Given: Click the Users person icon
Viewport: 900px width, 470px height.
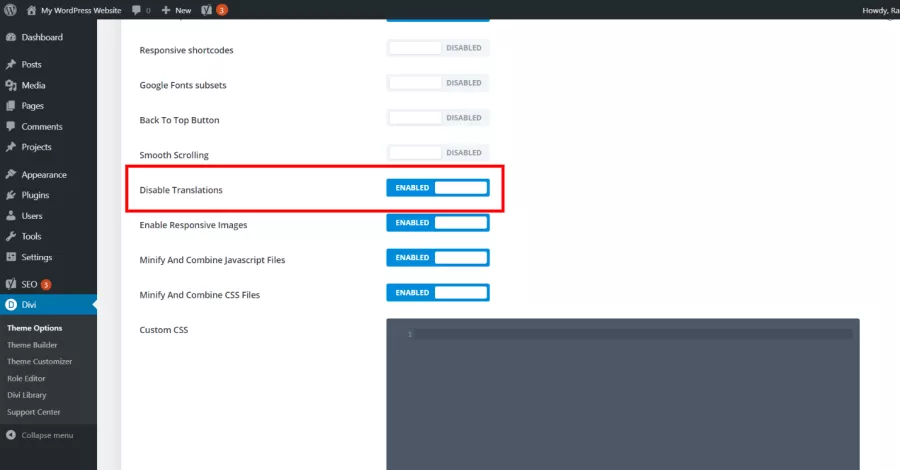Looking at the screenshot, I should point(11,216).
